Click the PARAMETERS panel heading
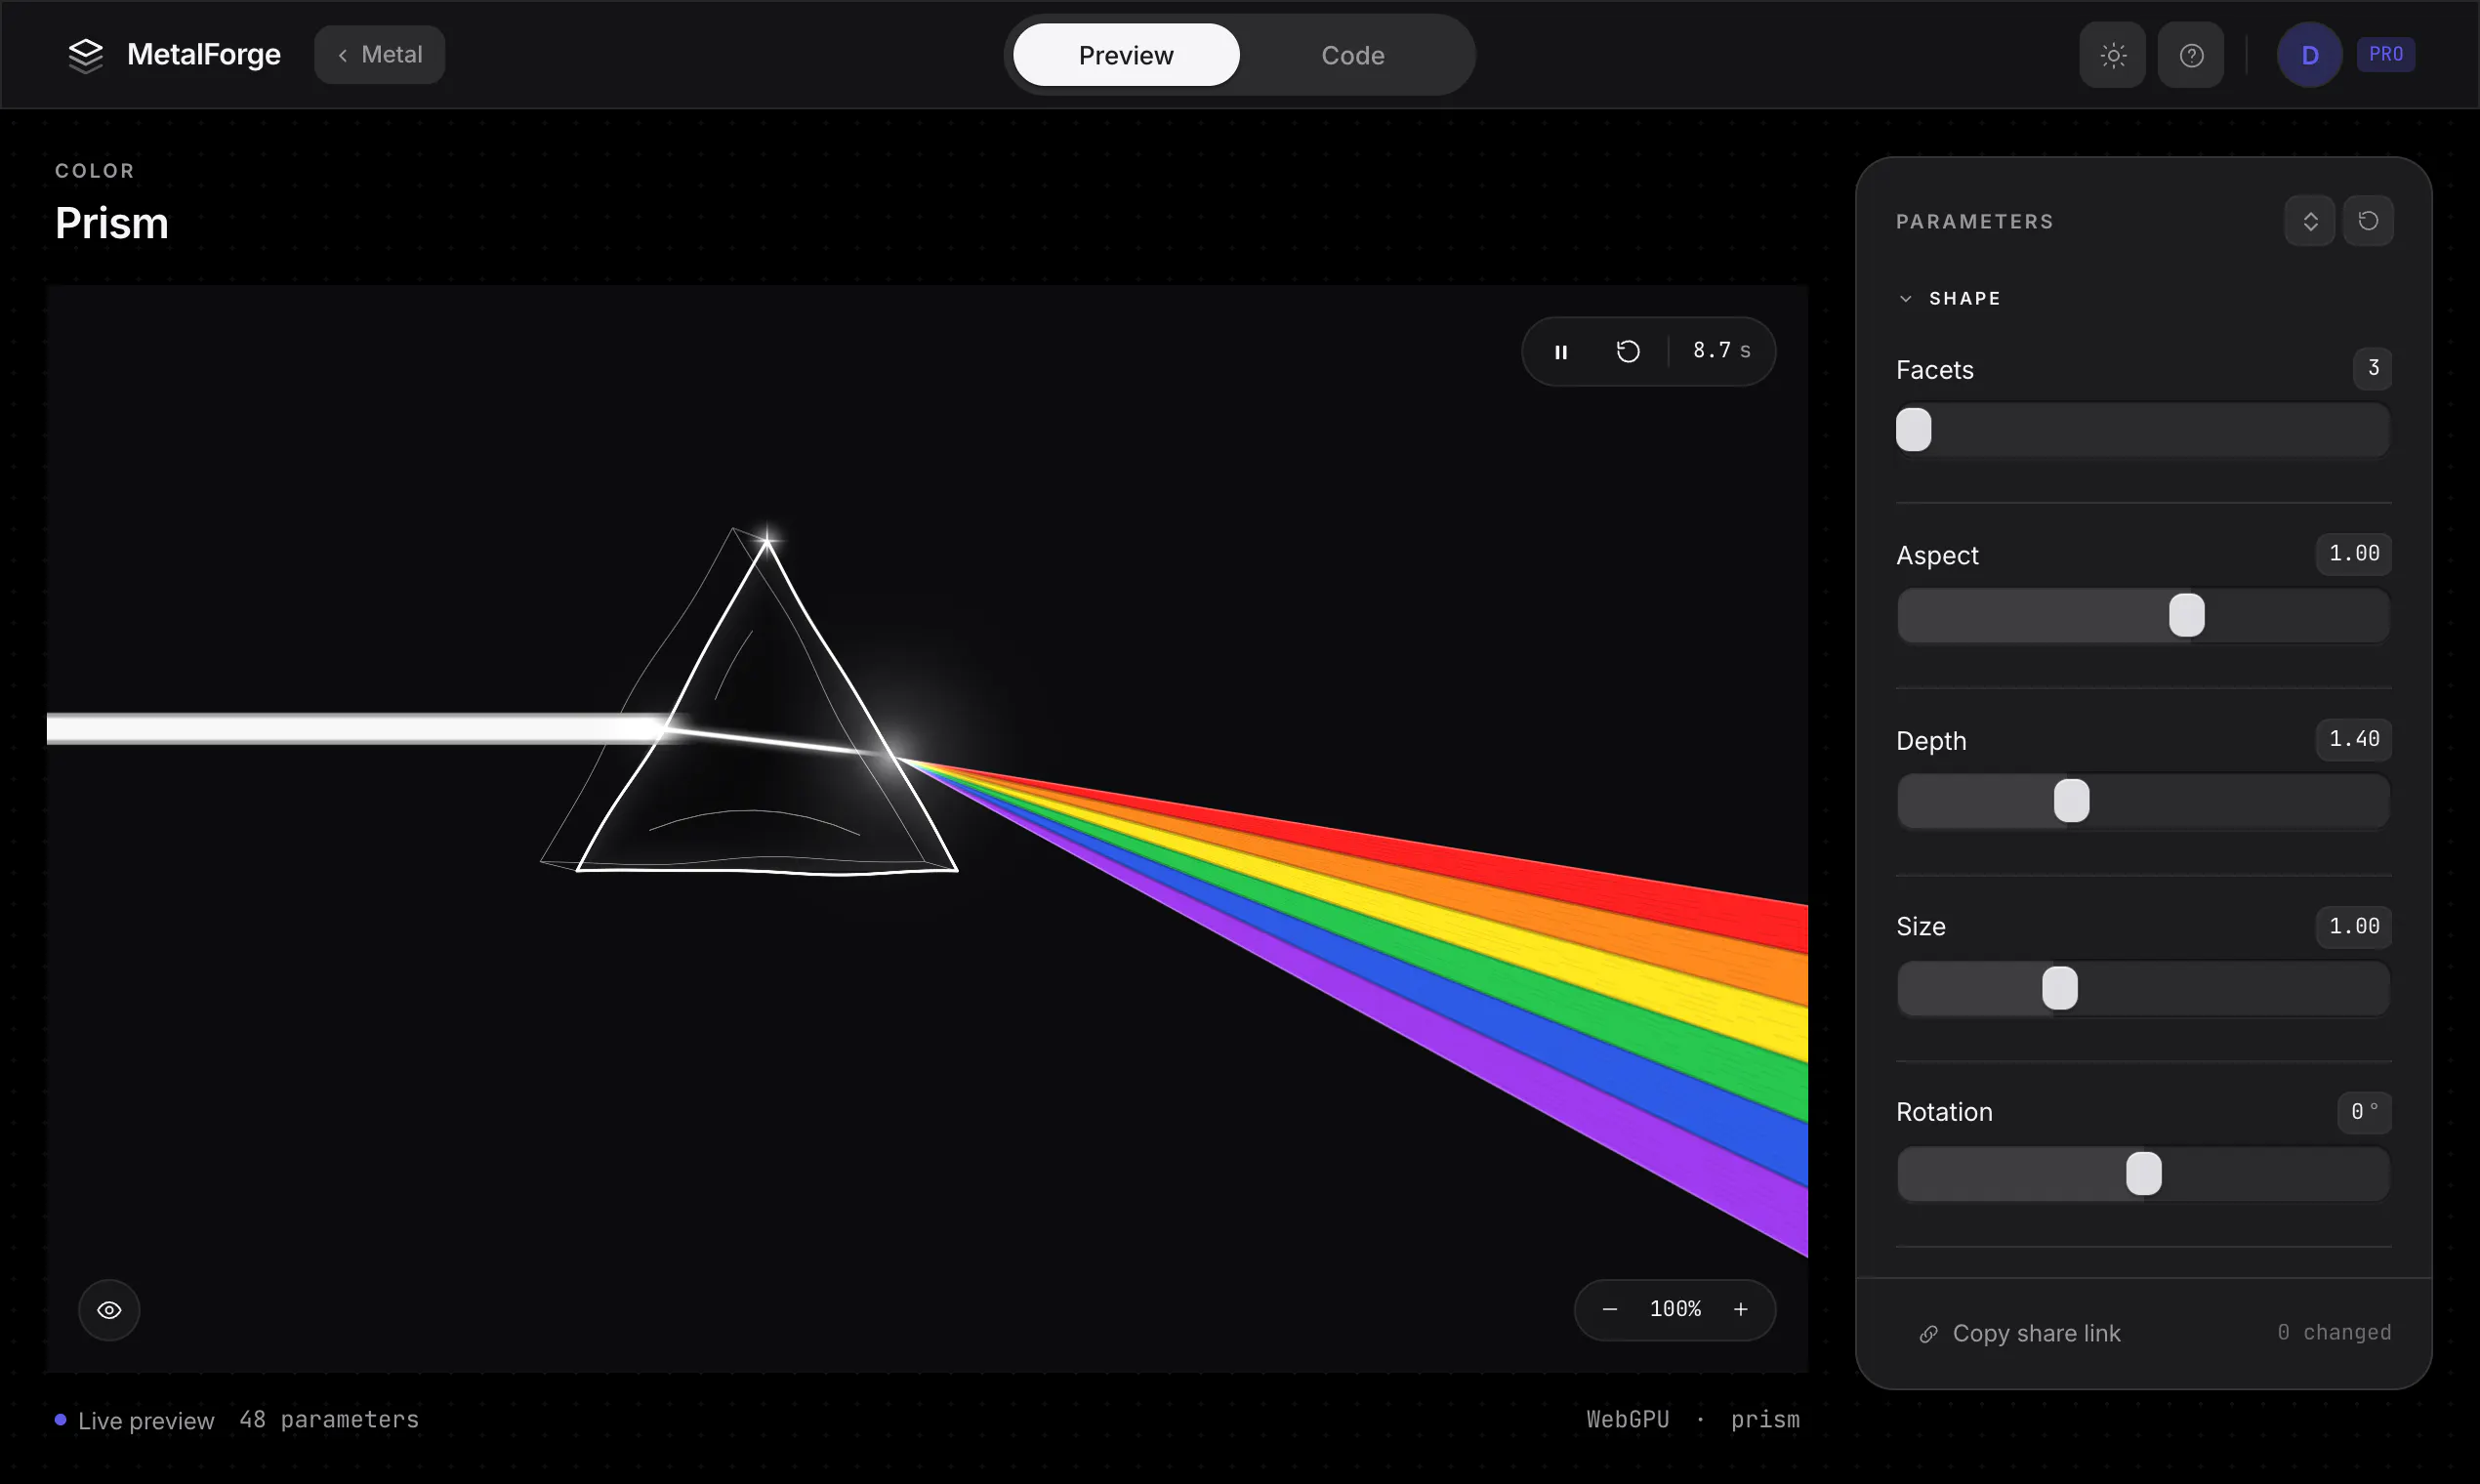The image size is (2480, 1484). (x=1975, y=222)
